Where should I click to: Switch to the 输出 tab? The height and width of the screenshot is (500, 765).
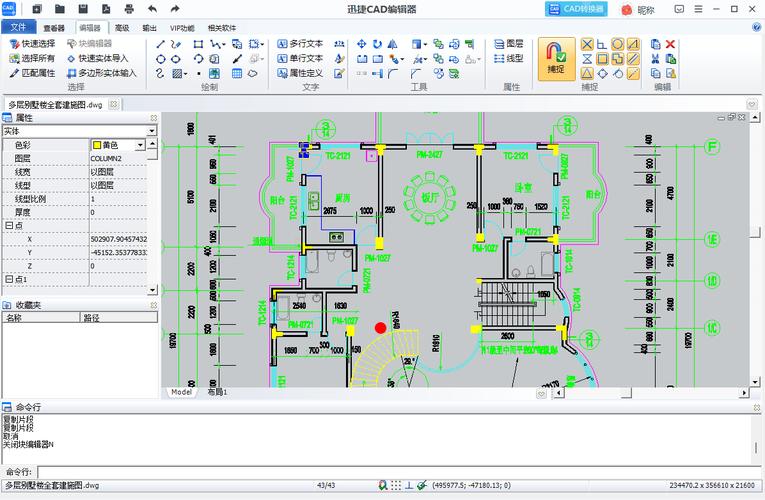tap(149, 28)
